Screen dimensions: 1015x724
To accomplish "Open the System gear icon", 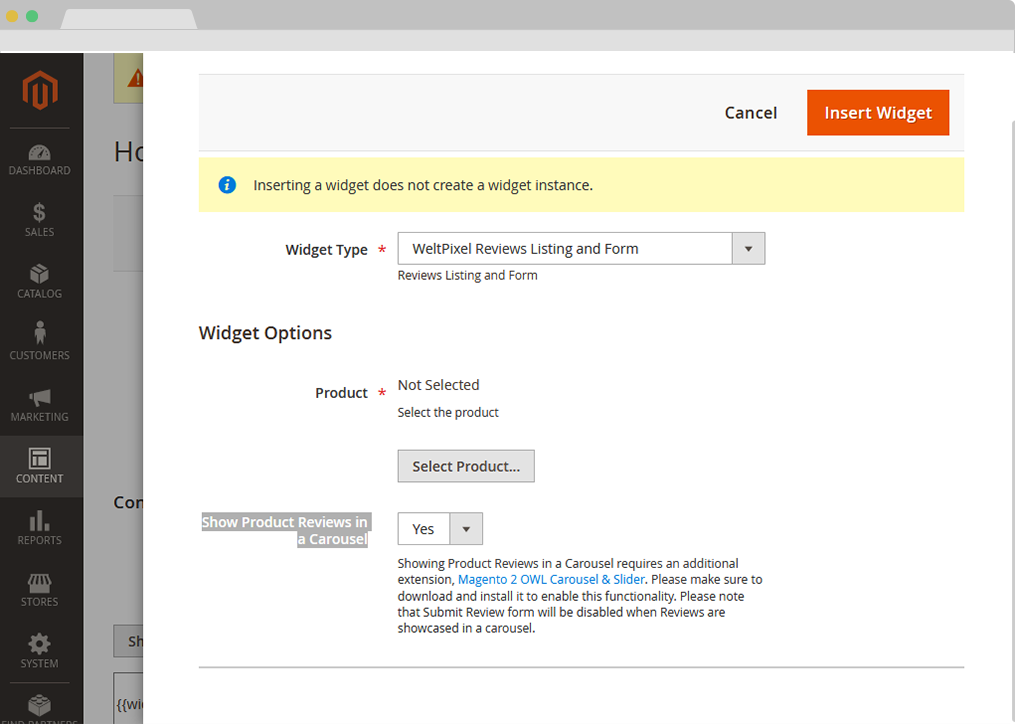I will 40,644.
